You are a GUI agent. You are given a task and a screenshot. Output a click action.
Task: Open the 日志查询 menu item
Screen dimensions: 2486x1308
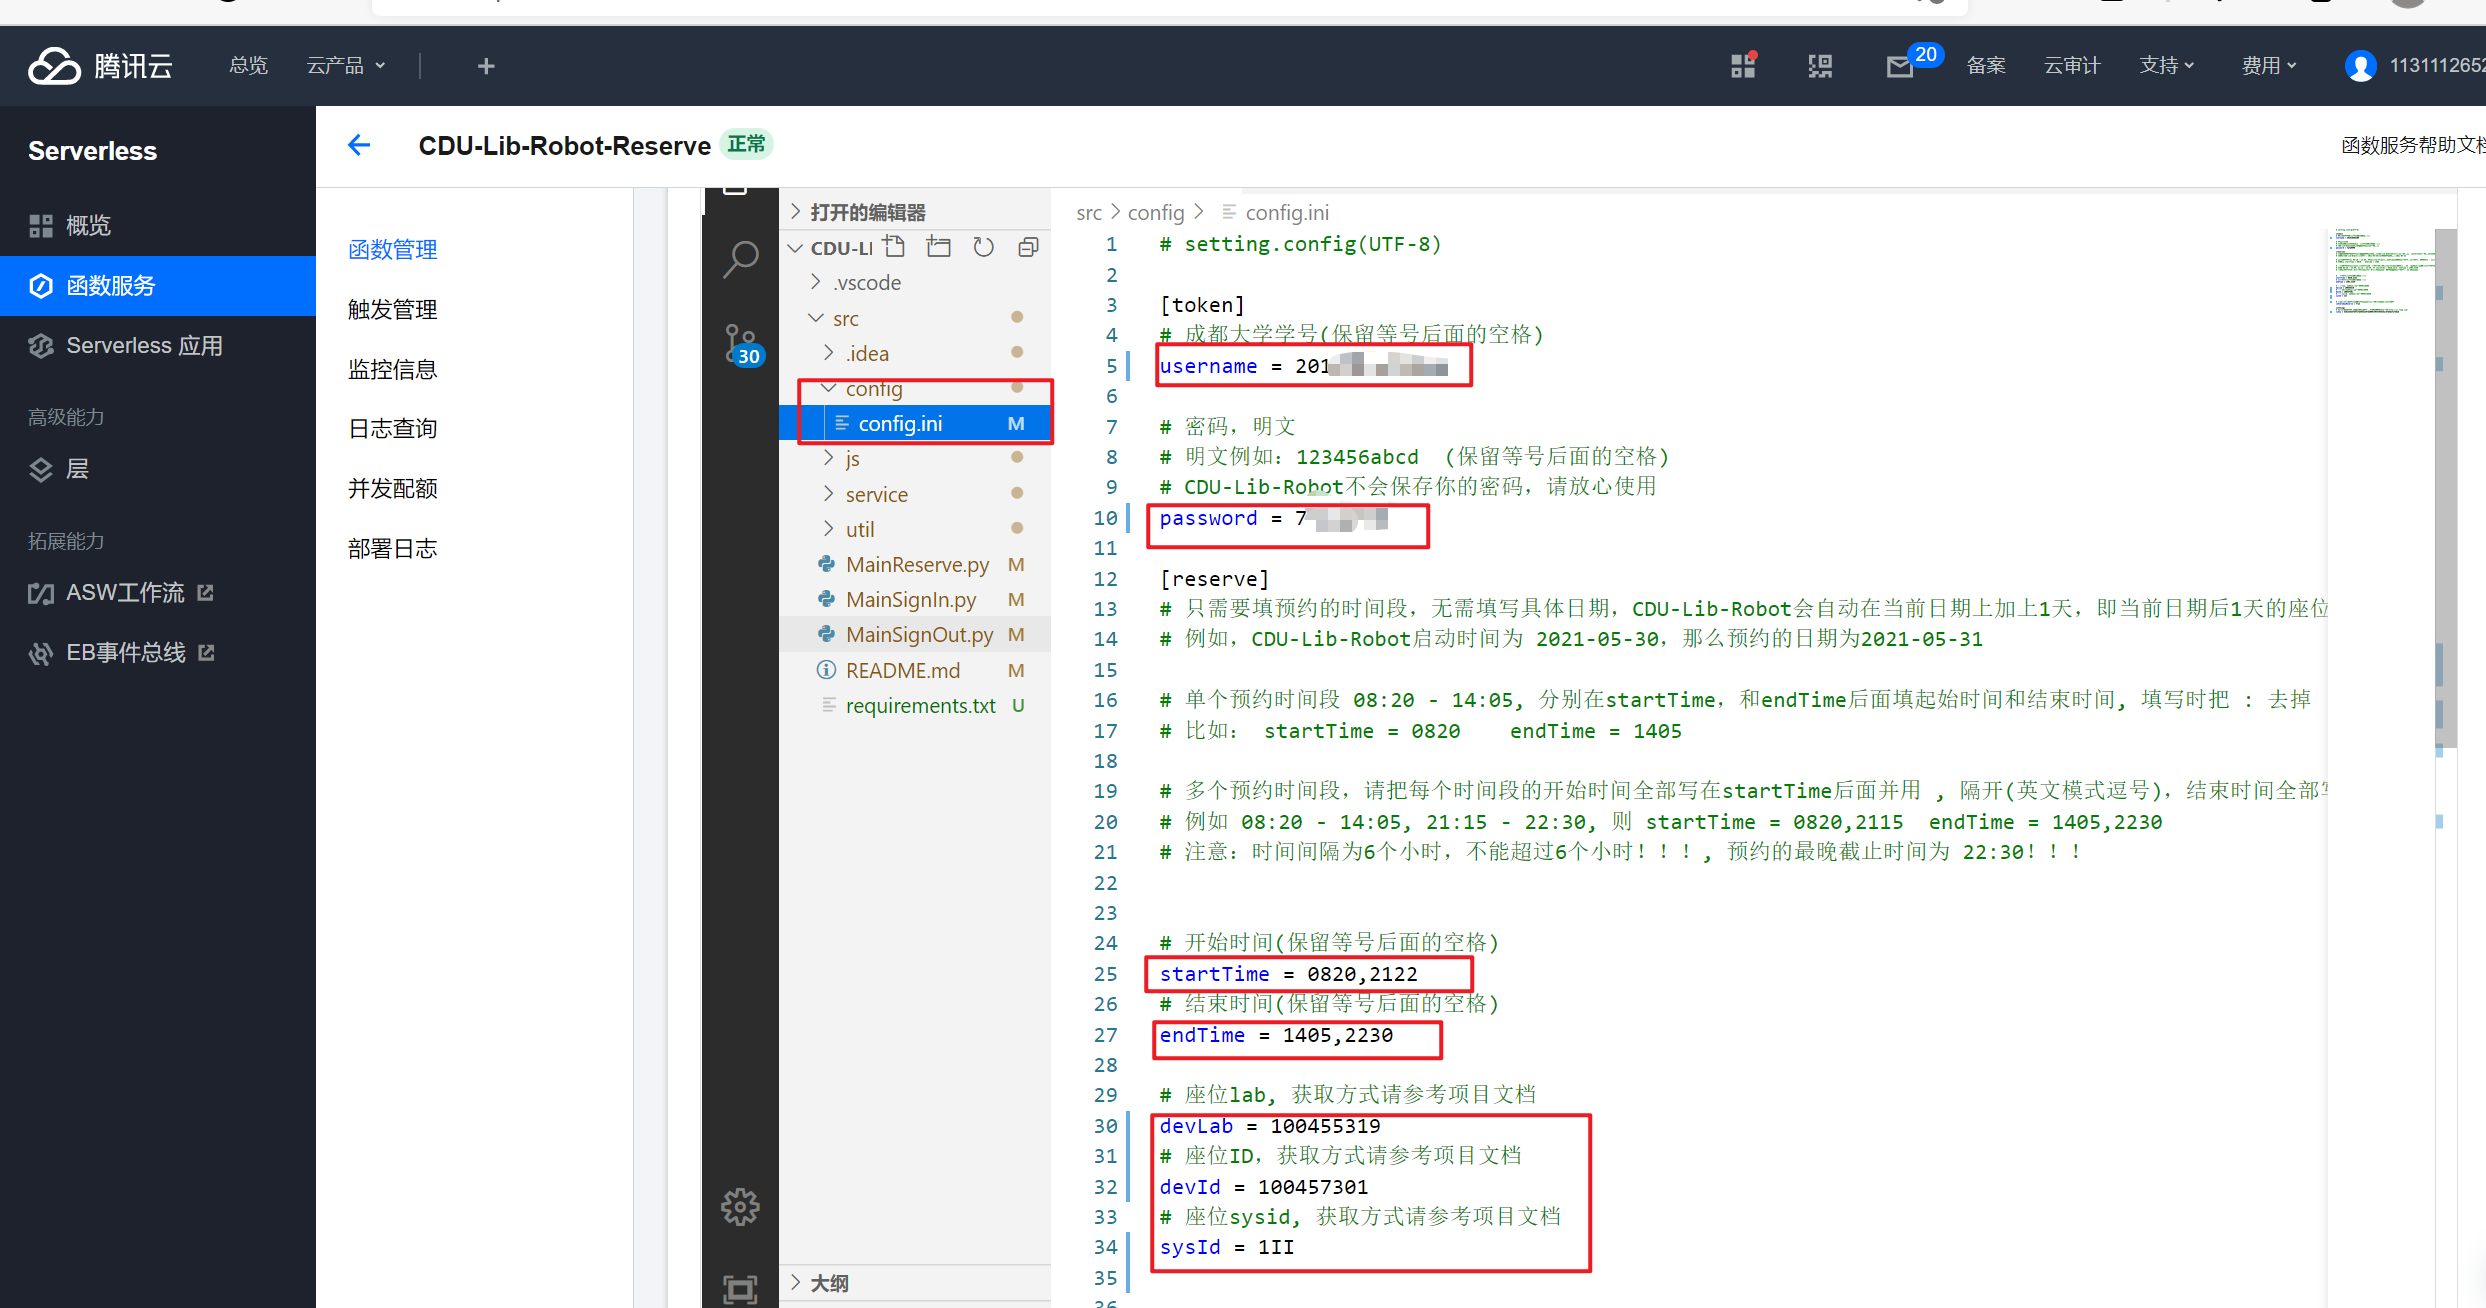pos(393,429)
